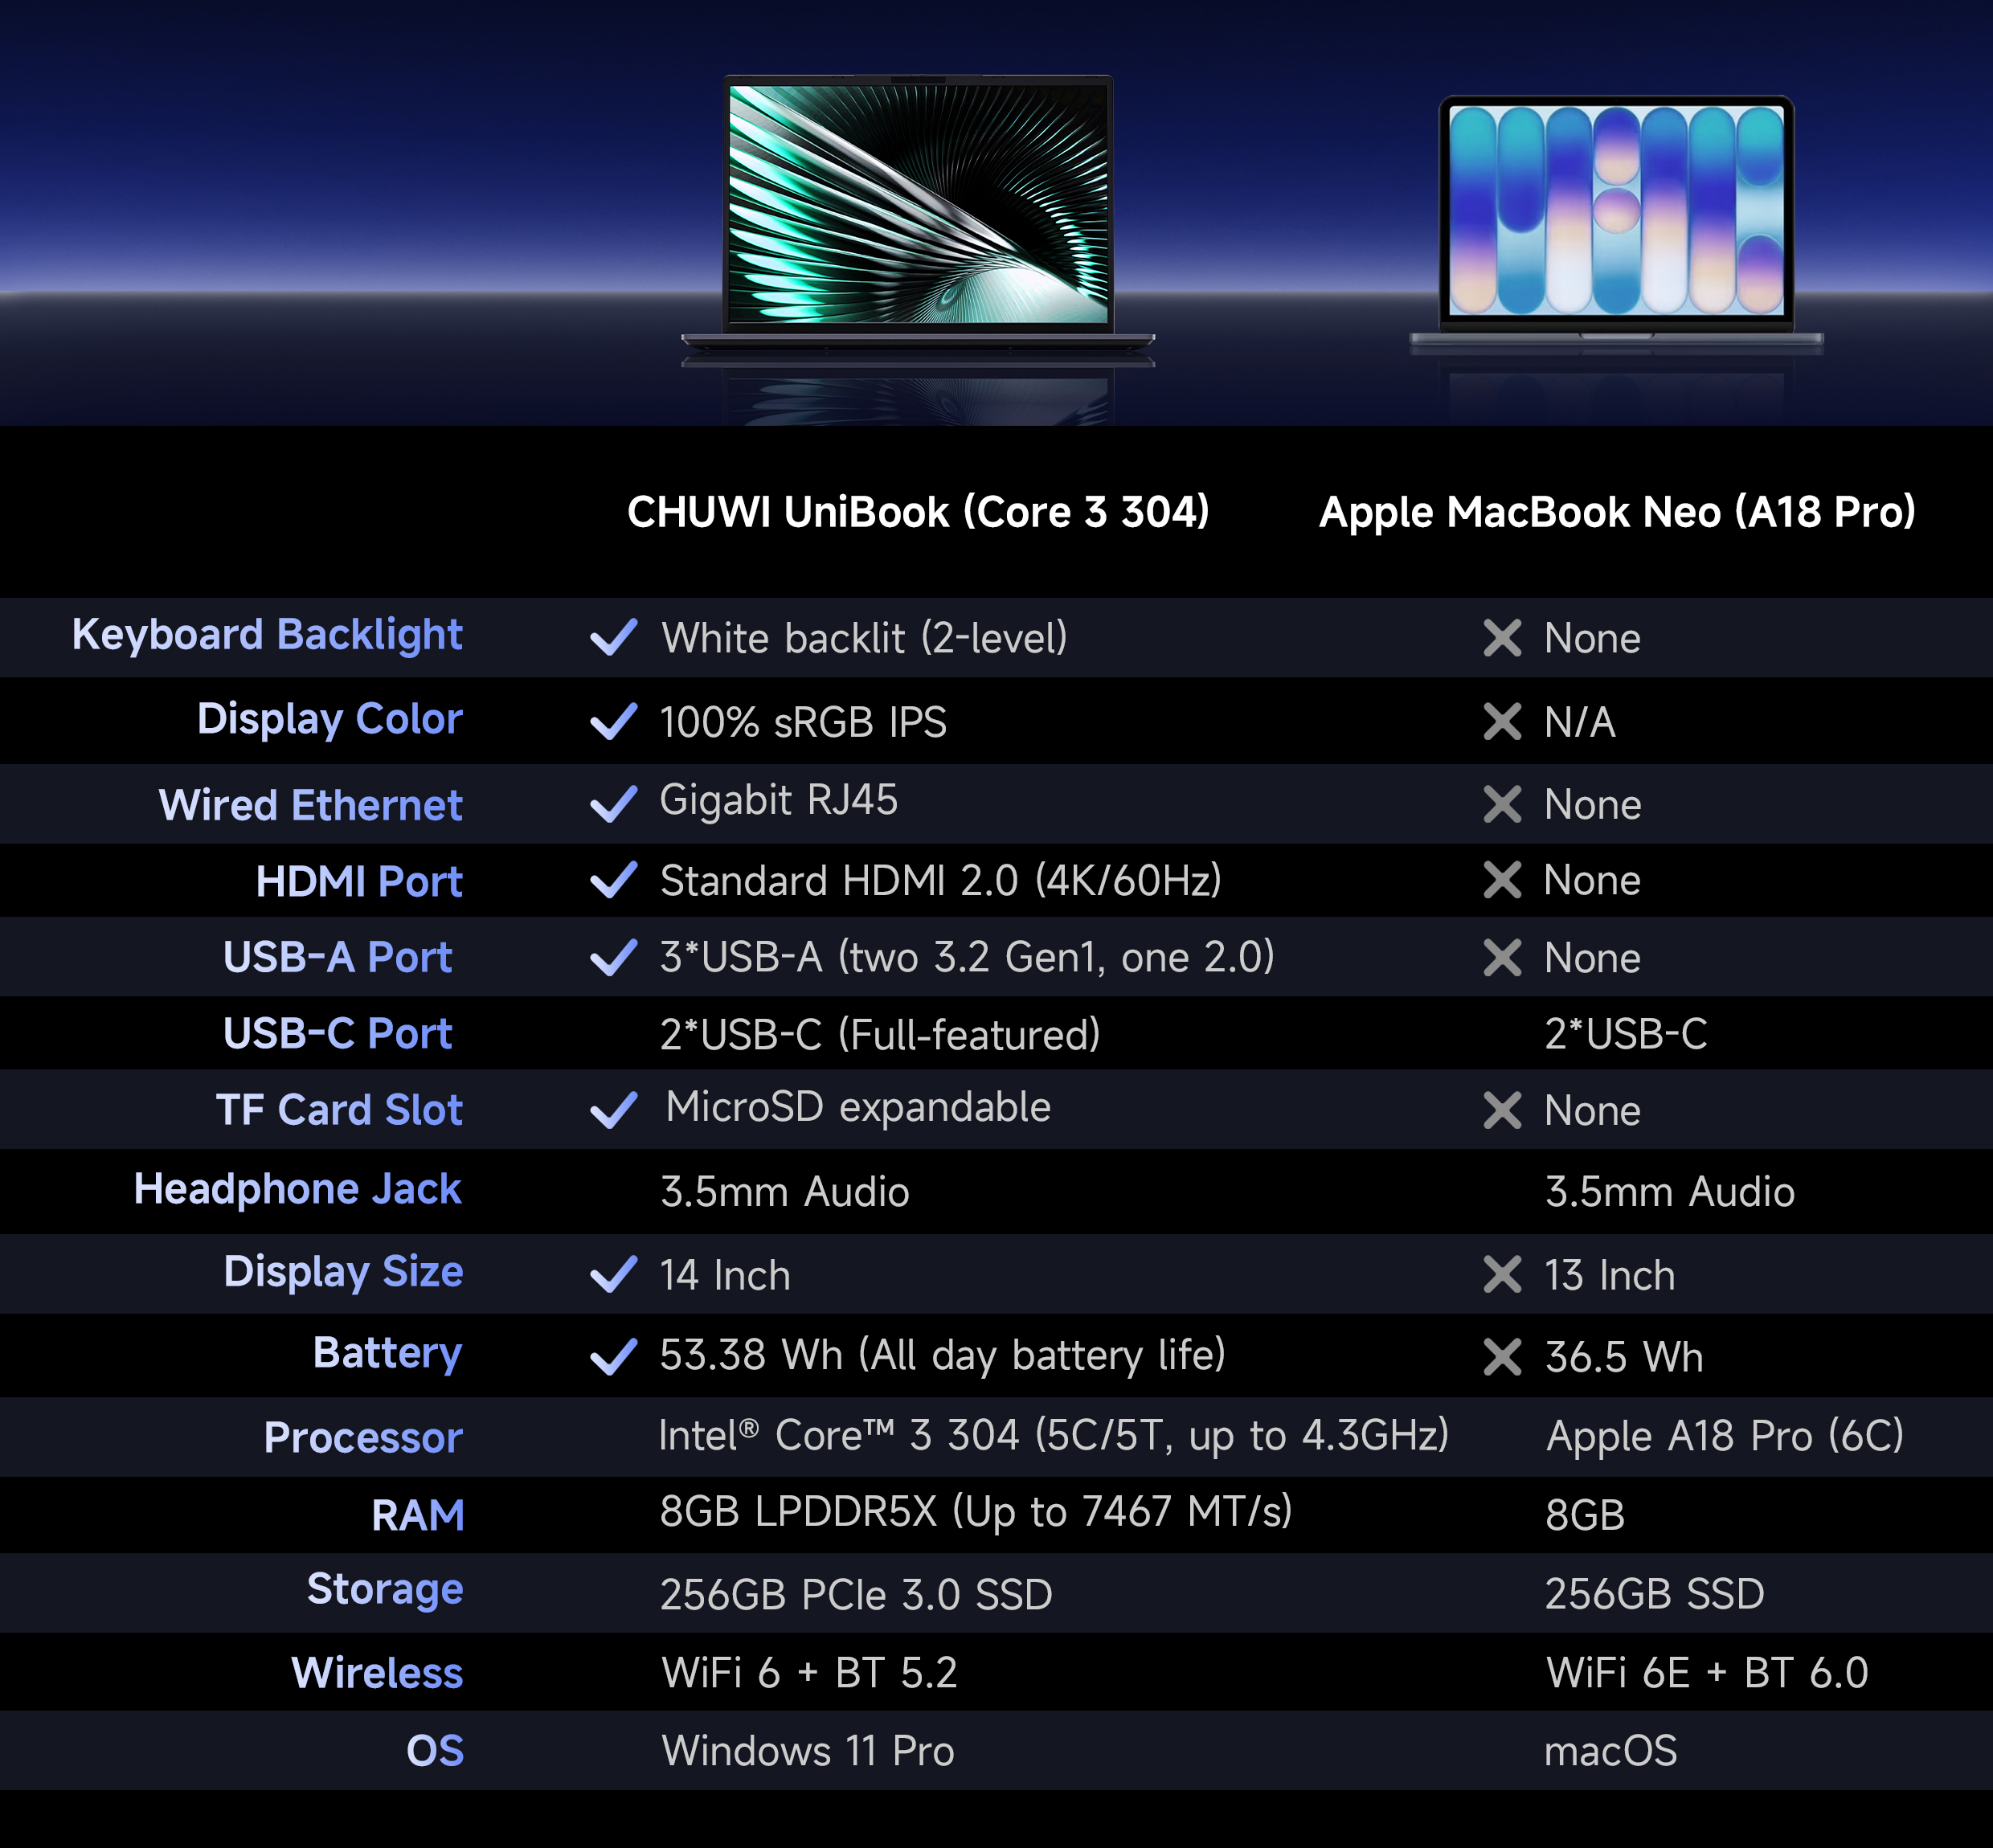
Task: Select the HDMI Port row label
Action: click(359, 882)
